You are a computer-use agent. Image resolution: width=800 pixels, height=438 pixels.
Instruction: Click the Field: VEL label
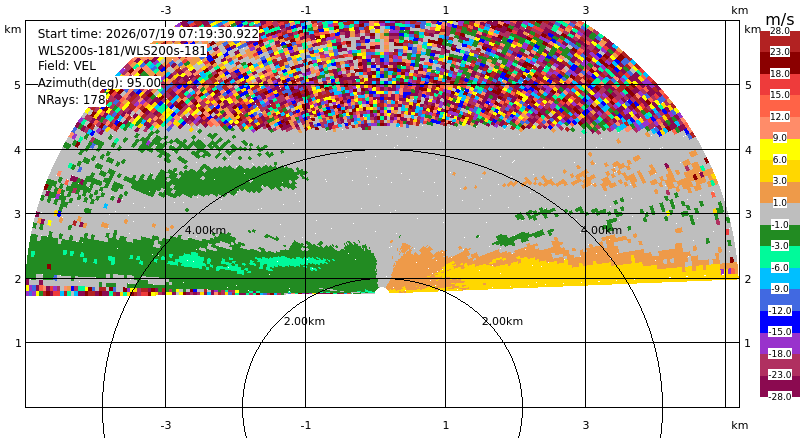pyautogui.click(x=67, y=66)
